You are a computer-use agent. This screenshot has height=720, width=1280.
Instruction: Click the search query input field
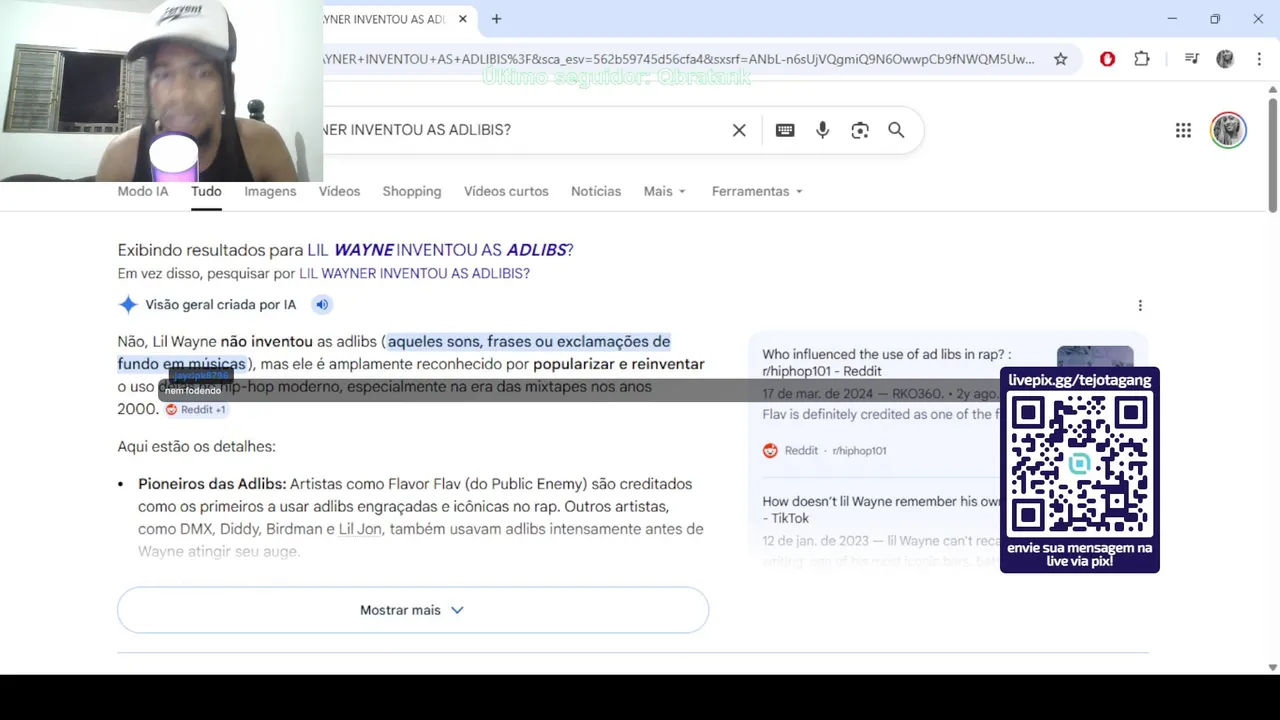click(x=520, y=130)
